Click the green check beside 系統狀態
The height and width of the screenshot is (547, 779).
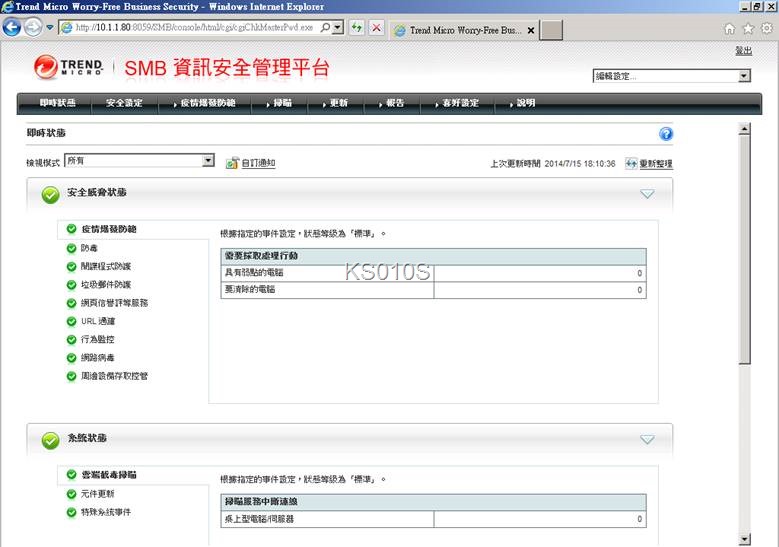[x=50, y=440]
